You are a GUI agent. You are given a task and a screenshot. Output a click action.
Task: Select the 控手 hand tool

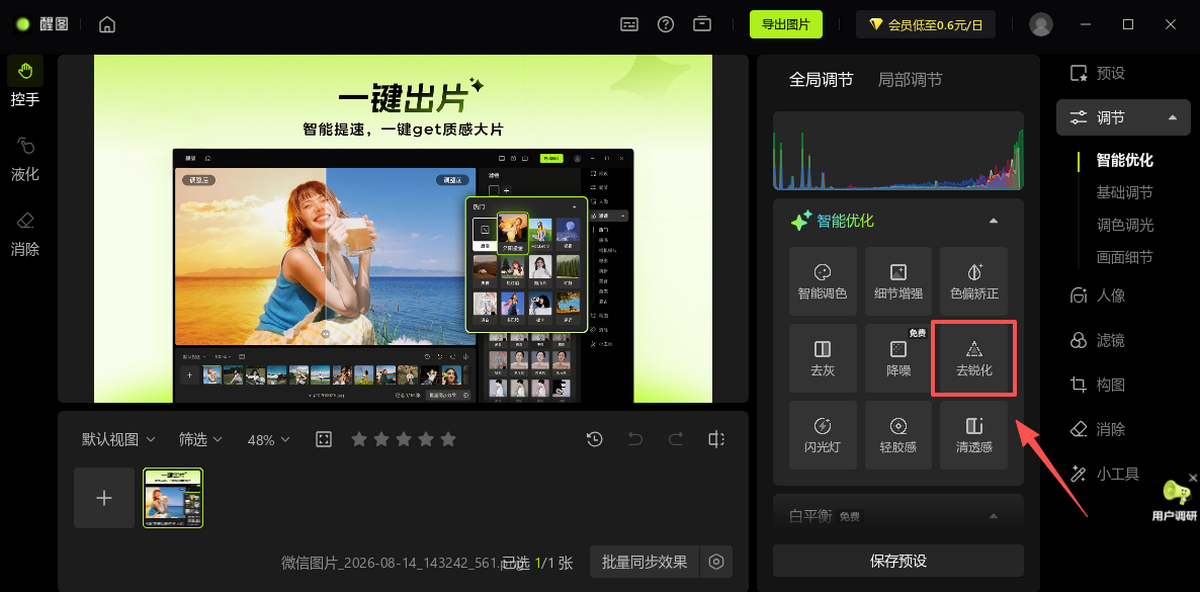click(25, 83)
